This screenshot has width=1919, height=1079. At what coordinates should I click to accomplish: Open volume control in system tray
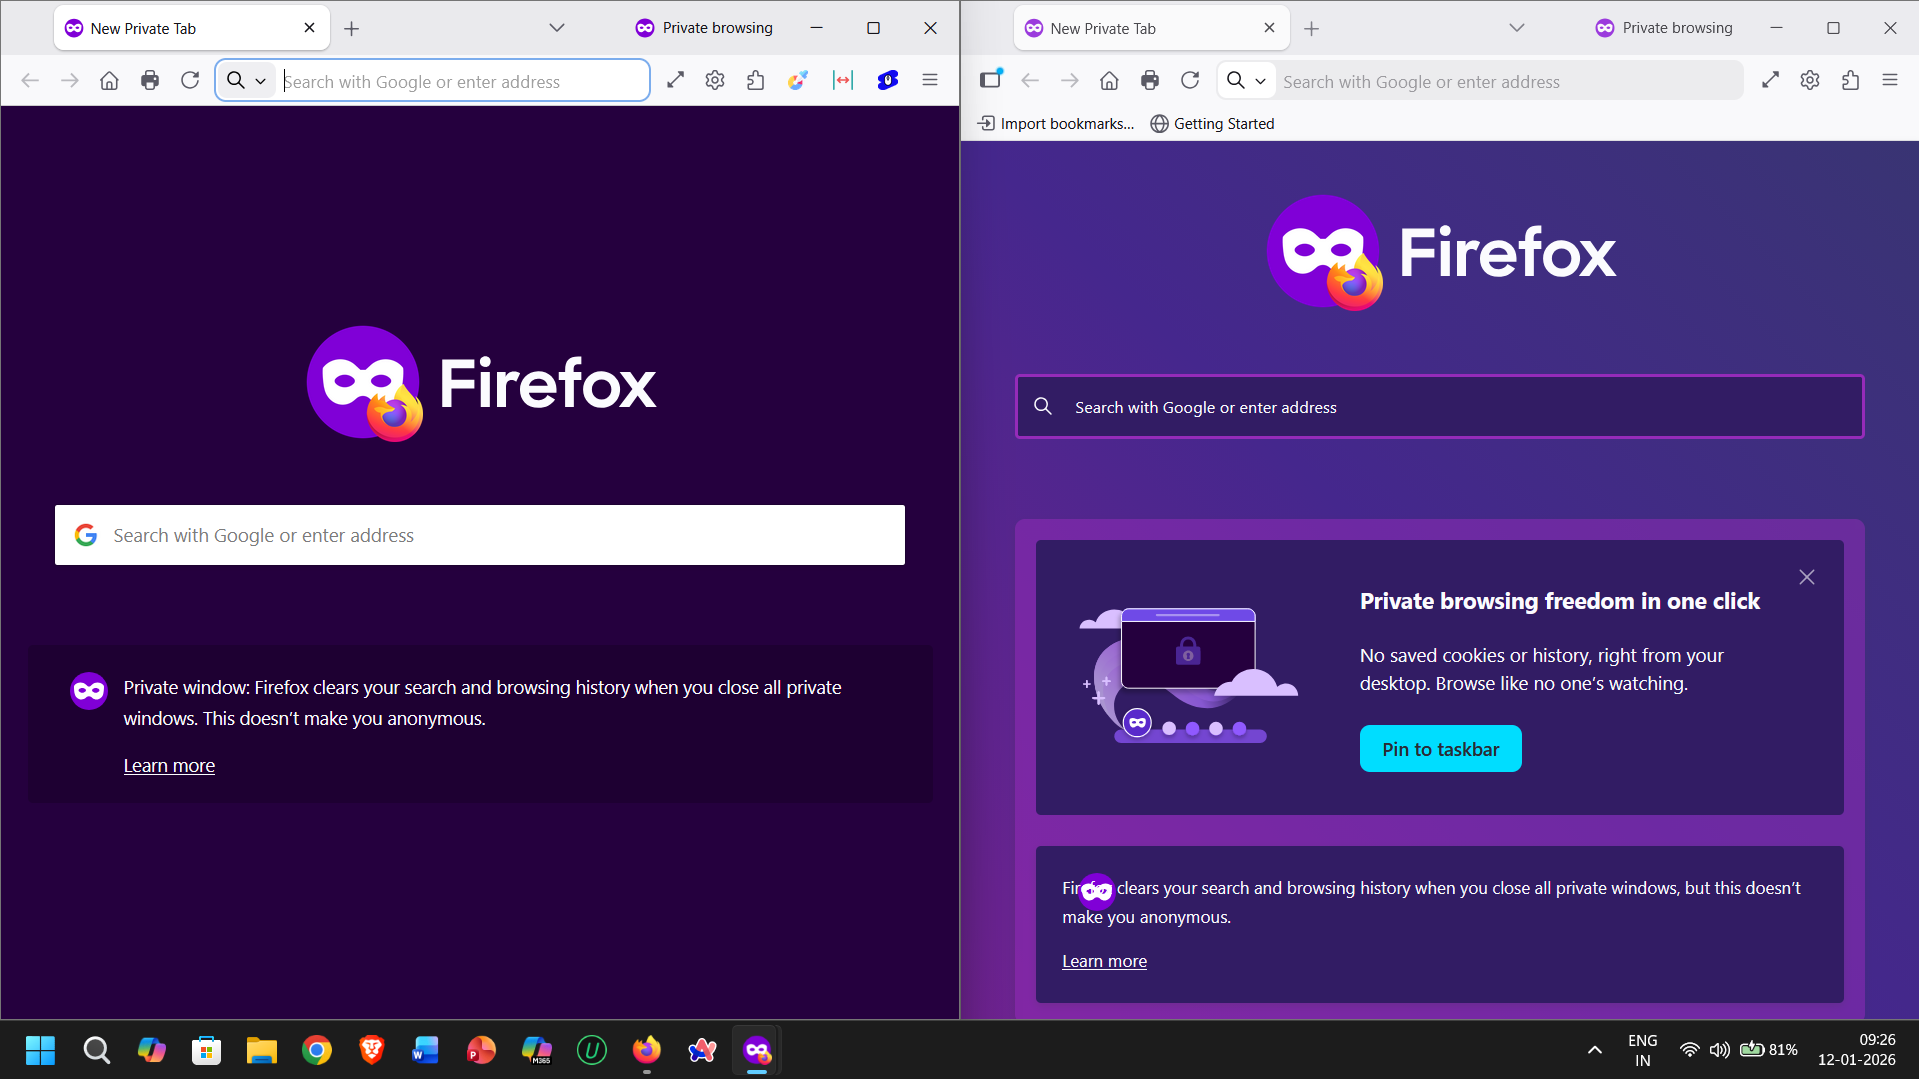point(1720,1050)
